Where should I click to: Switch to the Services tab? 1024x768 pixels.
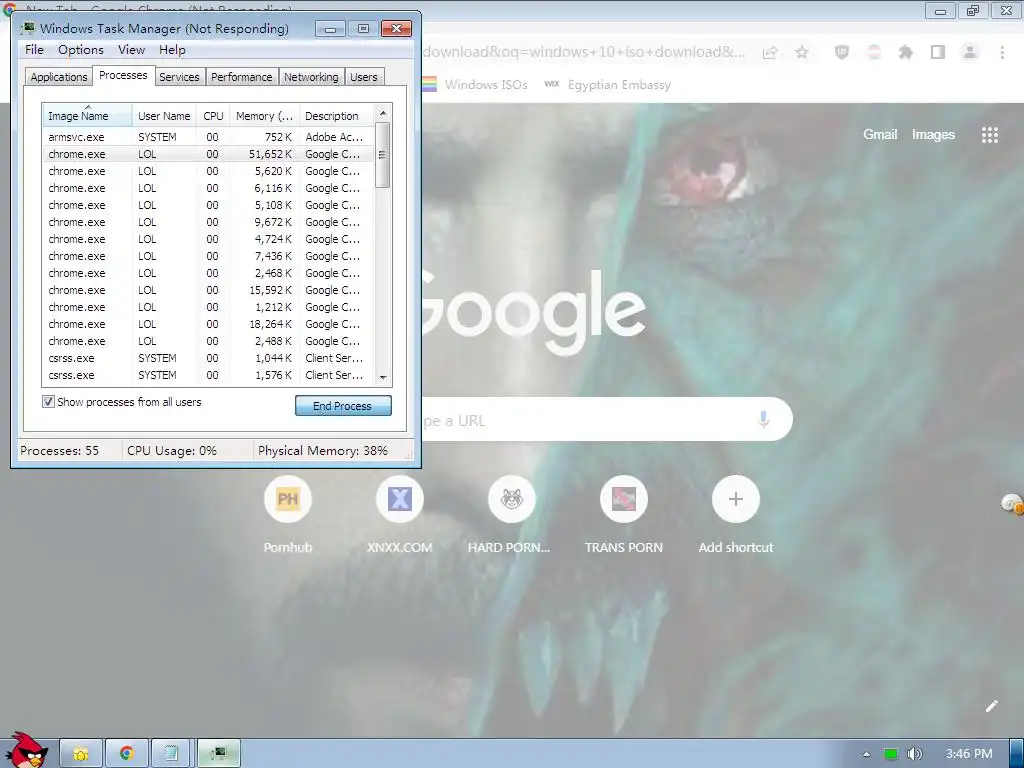click(x=179, y=77)
